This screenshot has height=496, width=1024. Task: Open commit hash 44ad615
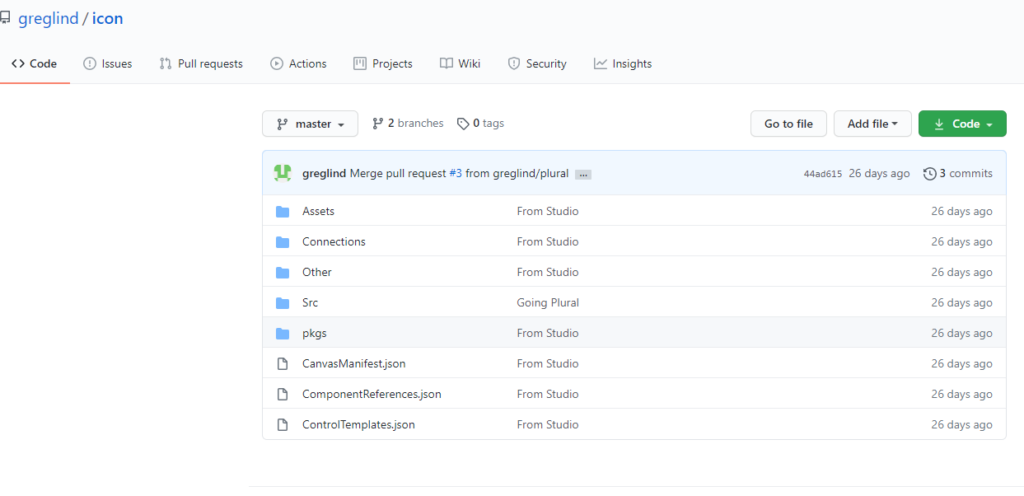pyautogui.click(x=822, y=174)
